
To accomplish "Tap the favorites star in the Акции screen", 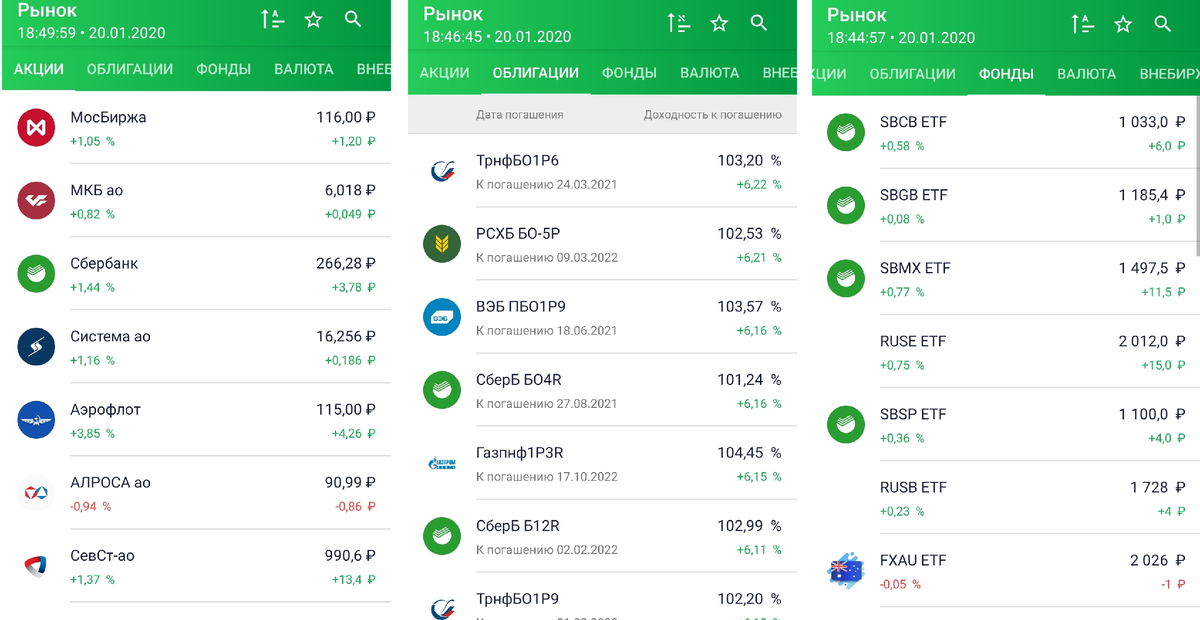I will tap(313, 19).
